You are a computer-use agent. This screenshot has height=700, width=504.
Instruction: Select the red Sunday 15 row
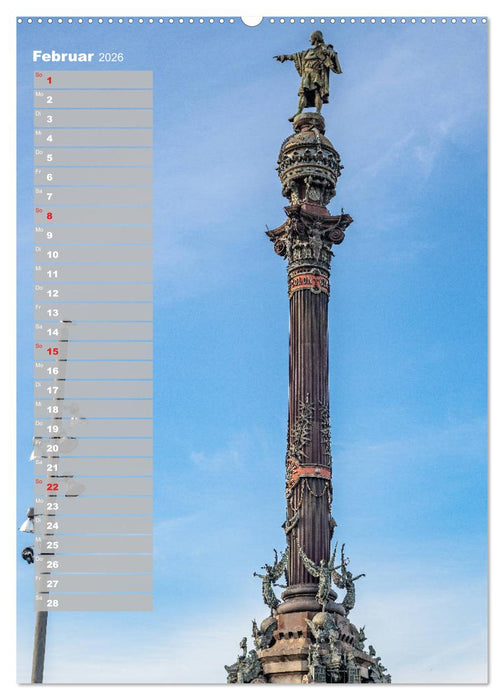click(93, 351)
